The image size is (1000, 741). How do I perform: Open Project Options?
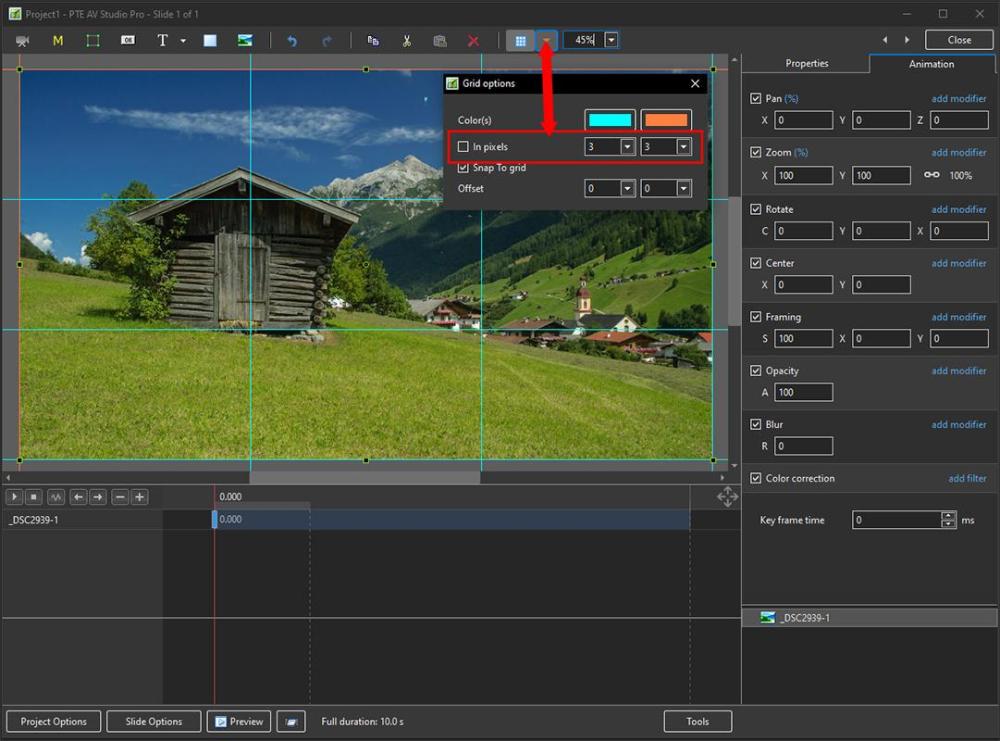54,721
